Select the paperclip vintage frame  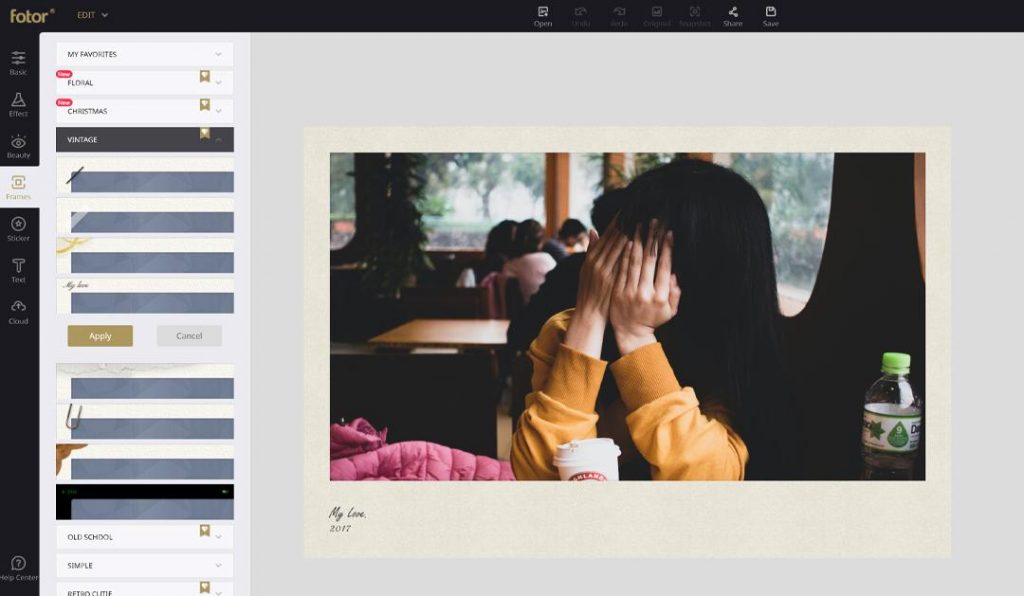145,422
